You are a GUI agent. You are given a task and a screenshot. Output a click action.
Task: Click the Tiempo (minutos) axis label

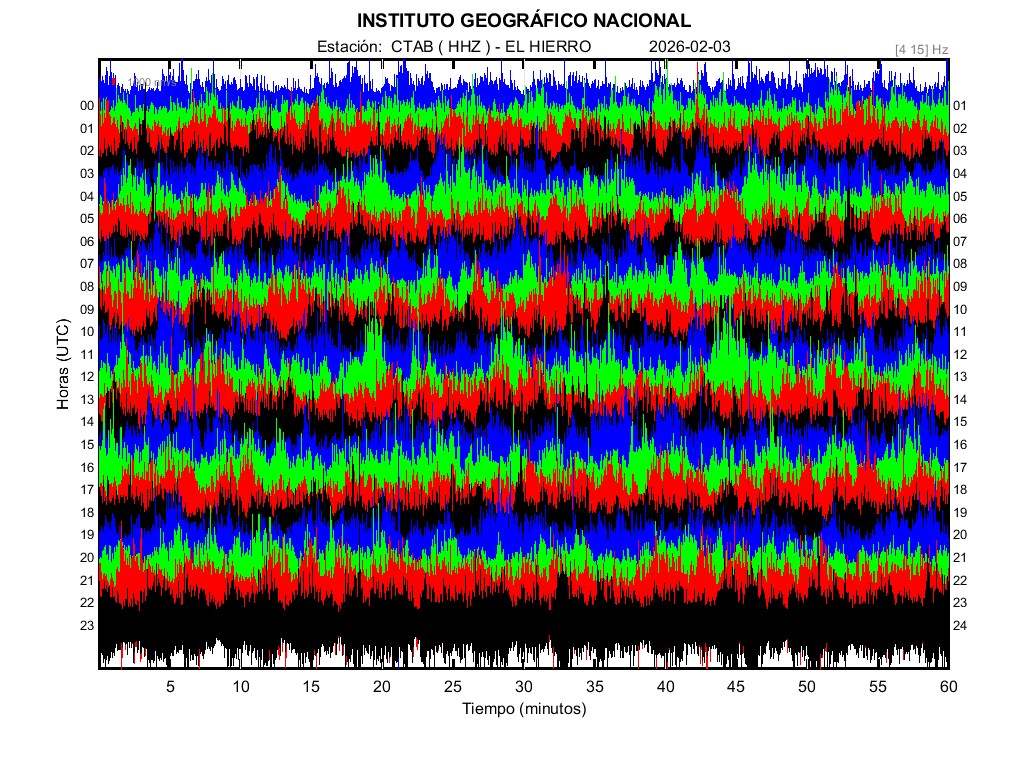[x=523, y=709]
